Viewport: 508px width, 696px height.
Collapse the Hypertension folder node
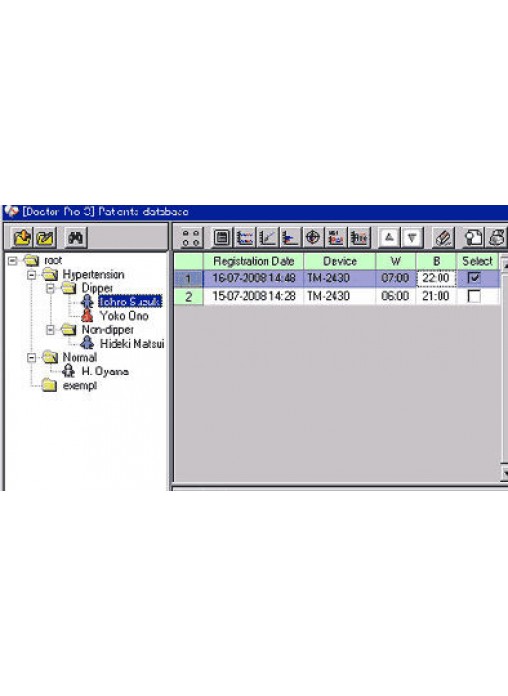tap(32, 275)
